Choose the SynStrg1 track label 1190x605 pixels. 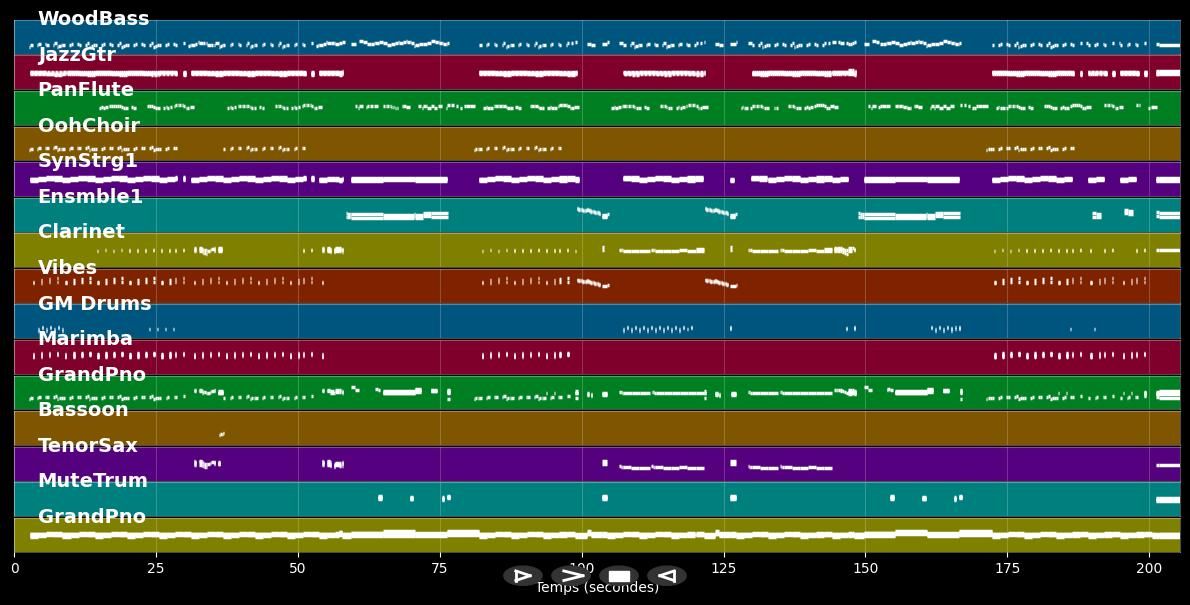88,161
